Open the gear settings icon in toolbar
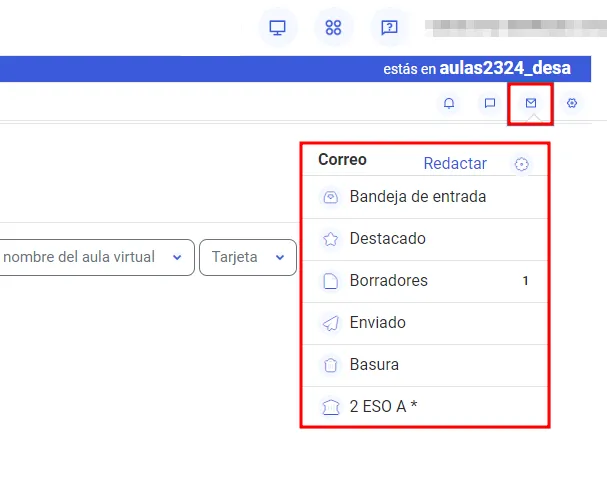The height and width of the screenshot is (498, 607). pyautogui.click(x=572, y=103)
